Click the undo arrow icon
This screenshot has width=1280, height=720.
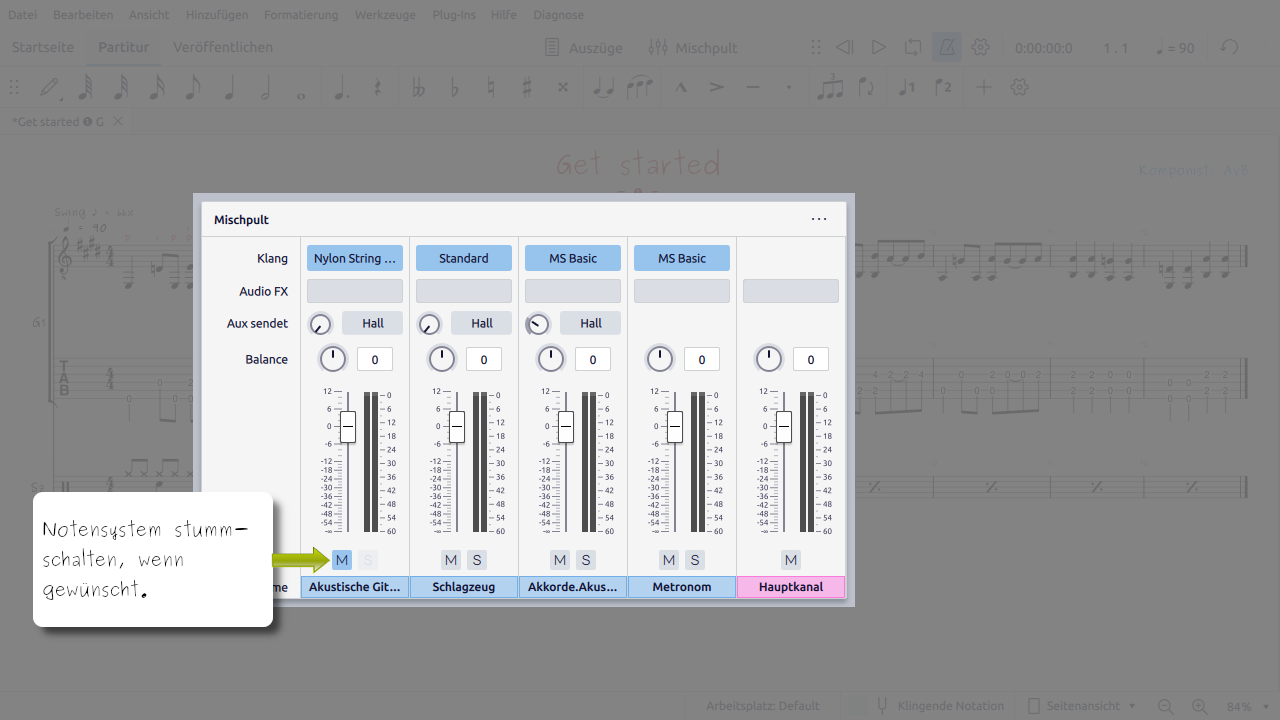1230,48
